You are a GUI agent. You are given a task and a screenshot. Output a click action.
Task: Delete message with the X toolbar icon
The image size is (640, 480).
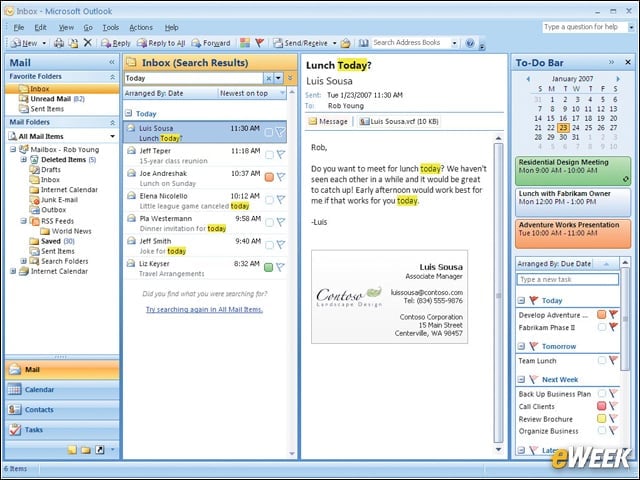[x=87, y=42]
